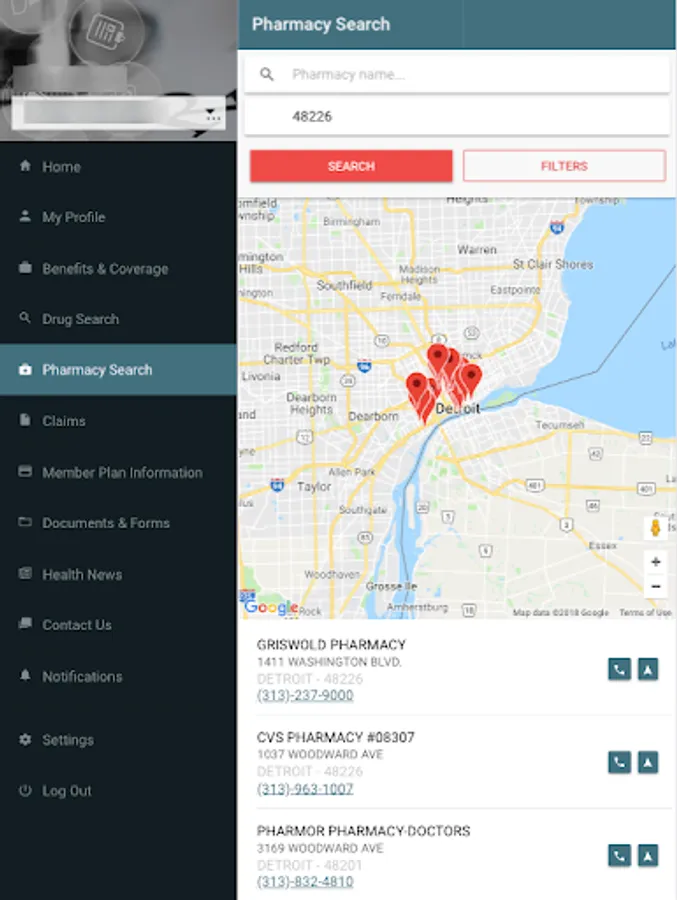Open Benefits & Coverage menu item
The height and width of the screenshot is (900, 677).
tap(118, 268)
